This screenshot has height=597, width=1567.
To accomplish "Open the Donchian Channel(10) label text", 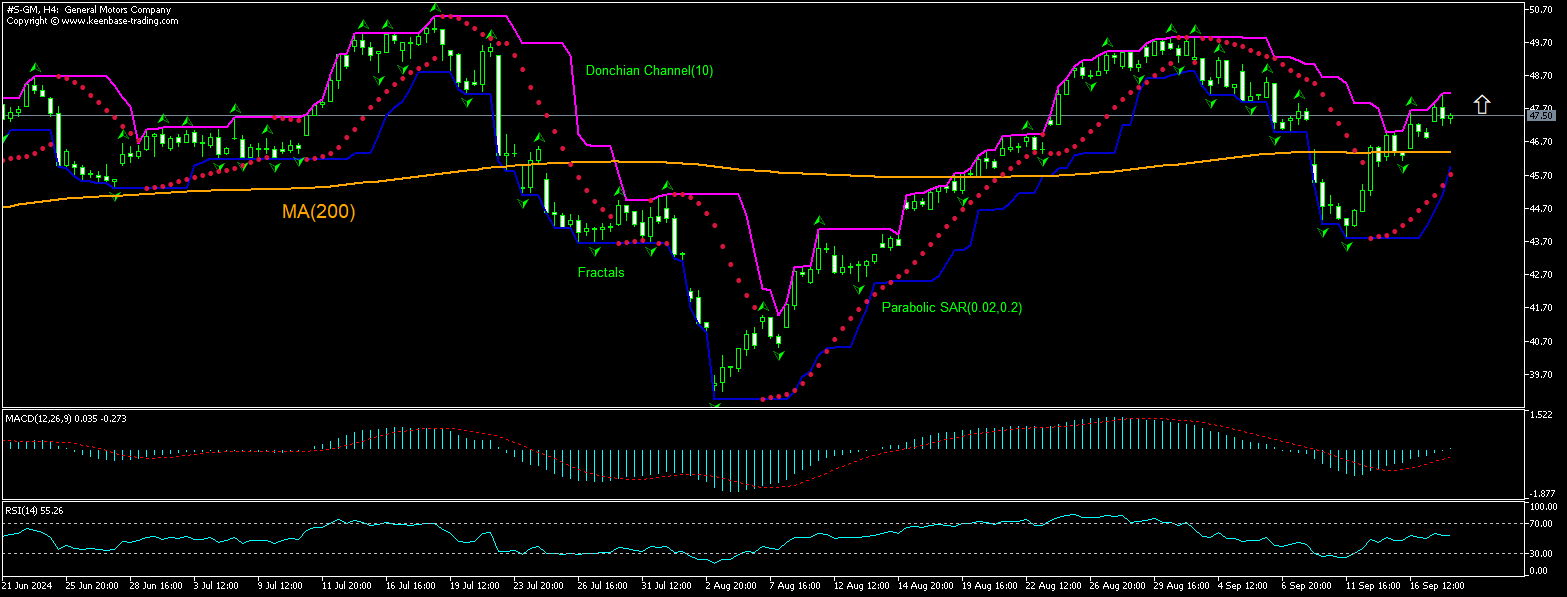I will click(x=650, y=72).
